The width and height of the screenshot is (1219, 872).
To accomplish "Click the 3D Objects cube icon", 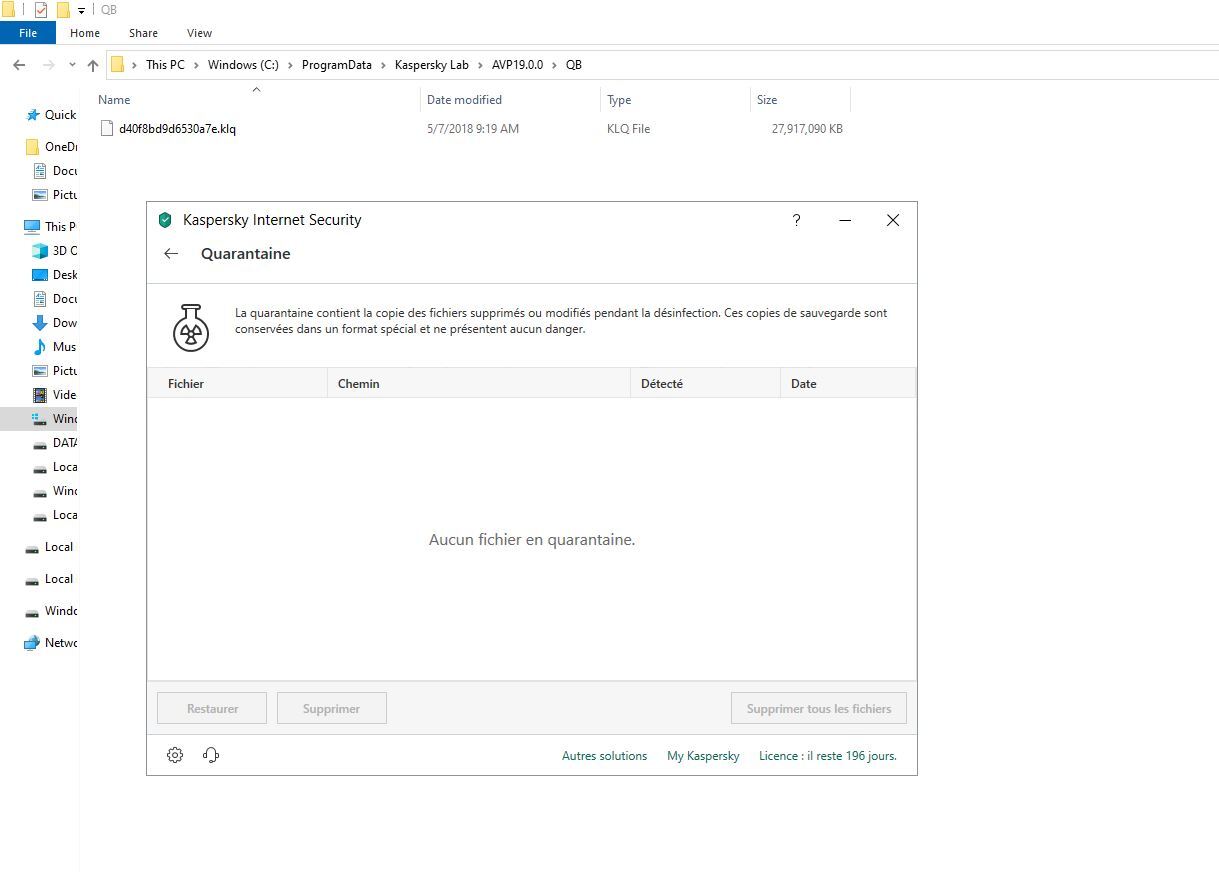I will pos(40,251).
